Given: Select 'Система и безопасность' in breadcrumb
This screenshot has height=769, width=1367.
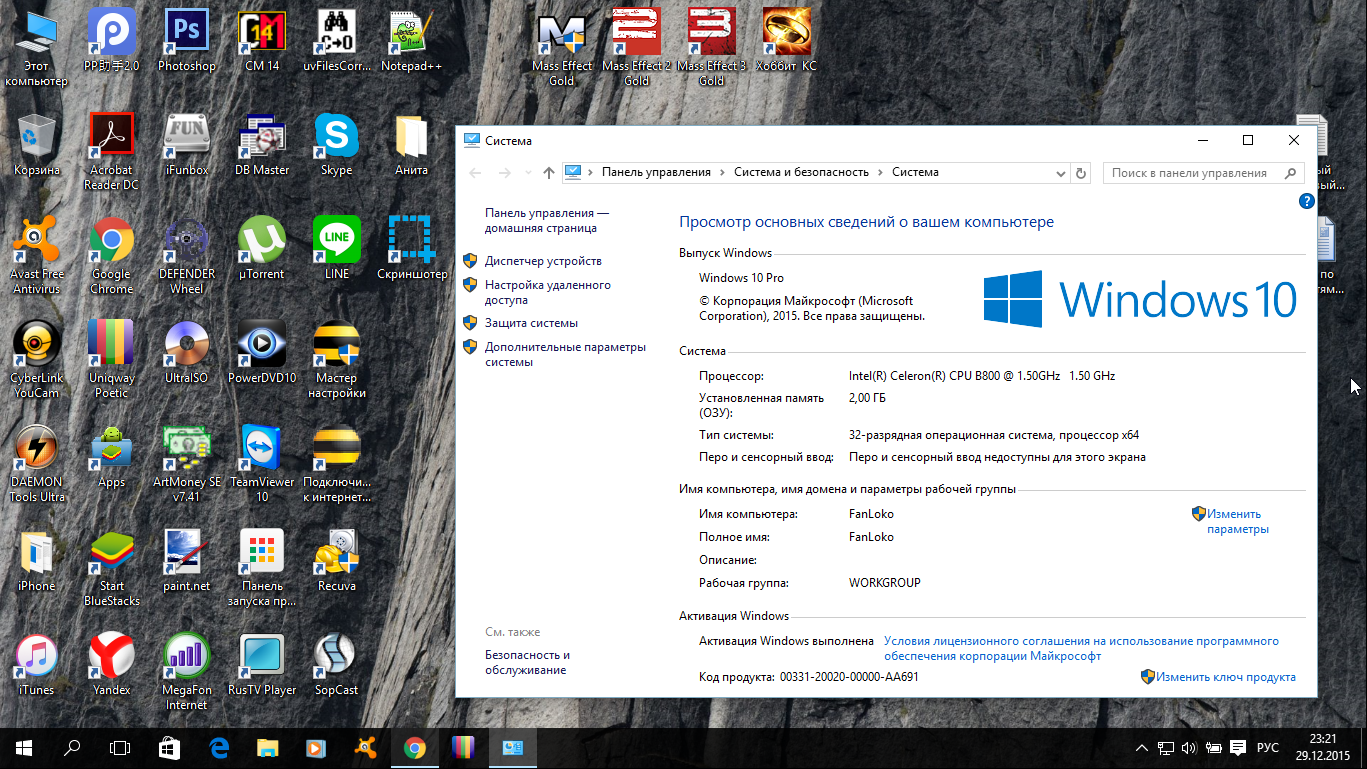Looking at the screenshot, I should 801,172.
